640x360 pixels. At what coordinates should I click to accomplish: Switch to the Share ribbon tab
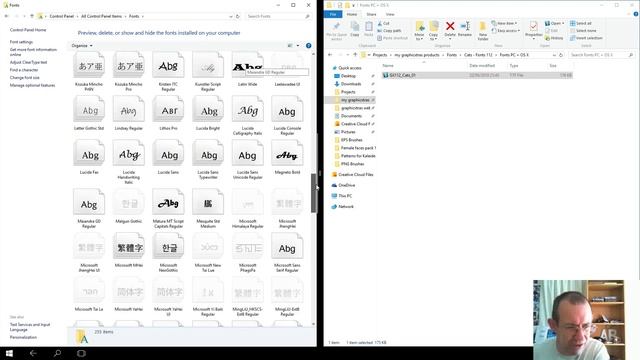[x=371, y=14]
